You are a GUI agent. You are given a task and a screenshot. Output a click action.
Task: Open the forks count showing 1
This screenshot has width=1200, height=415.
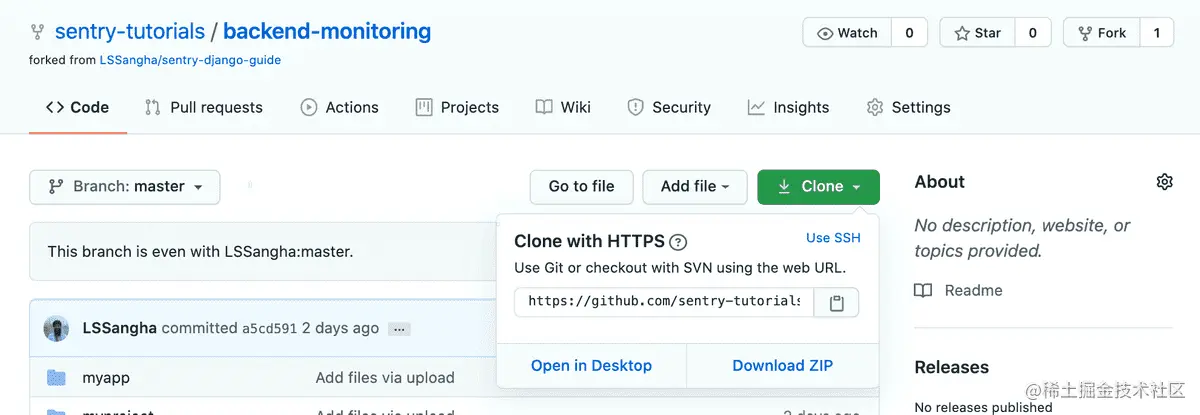[1157, 33]
